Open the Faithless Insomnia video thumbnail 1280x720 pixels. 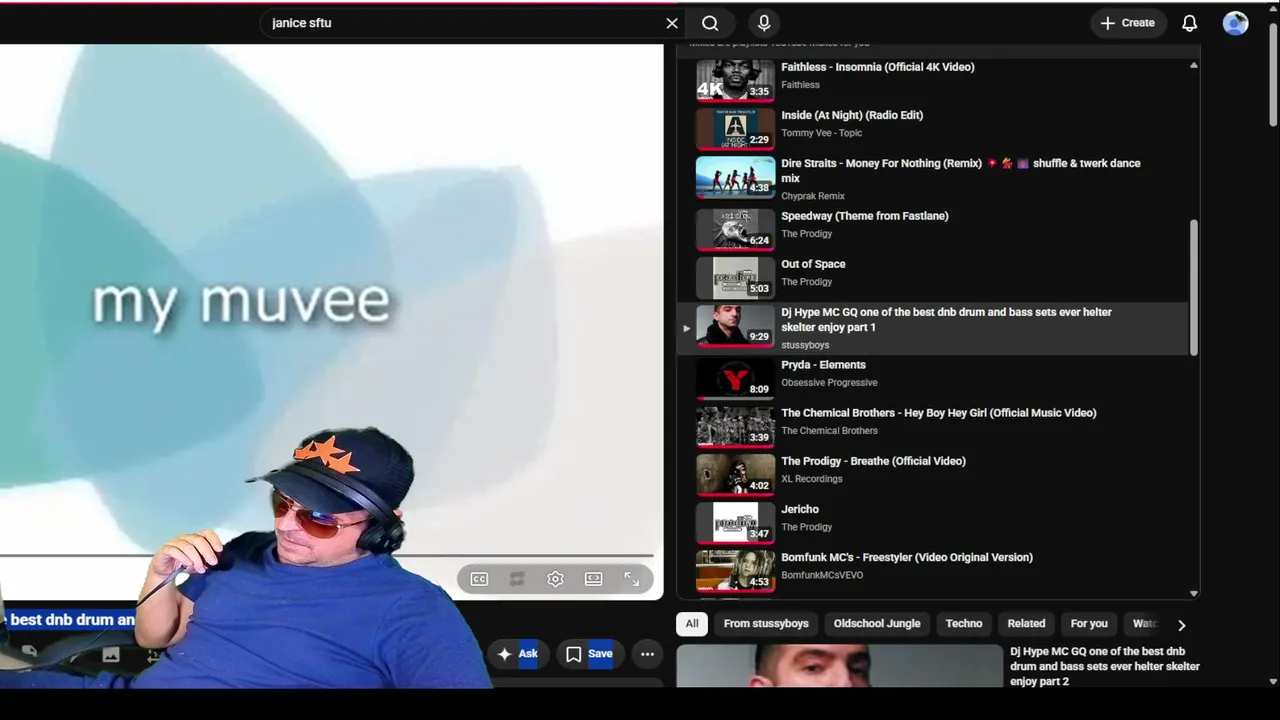pyautogui.click(x=735, y=80)
